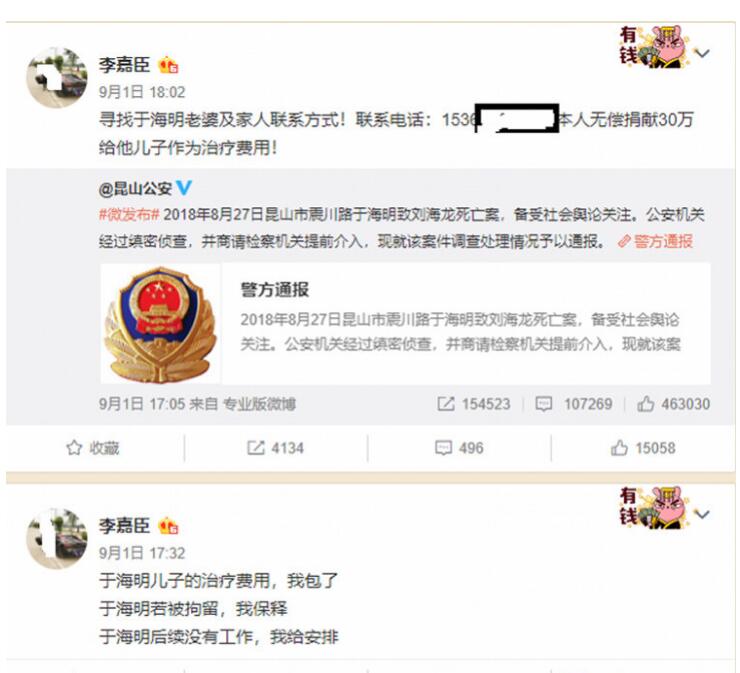Open the 警方通报 red attachment link
The image size is (740, 673).
click(655, 242)
